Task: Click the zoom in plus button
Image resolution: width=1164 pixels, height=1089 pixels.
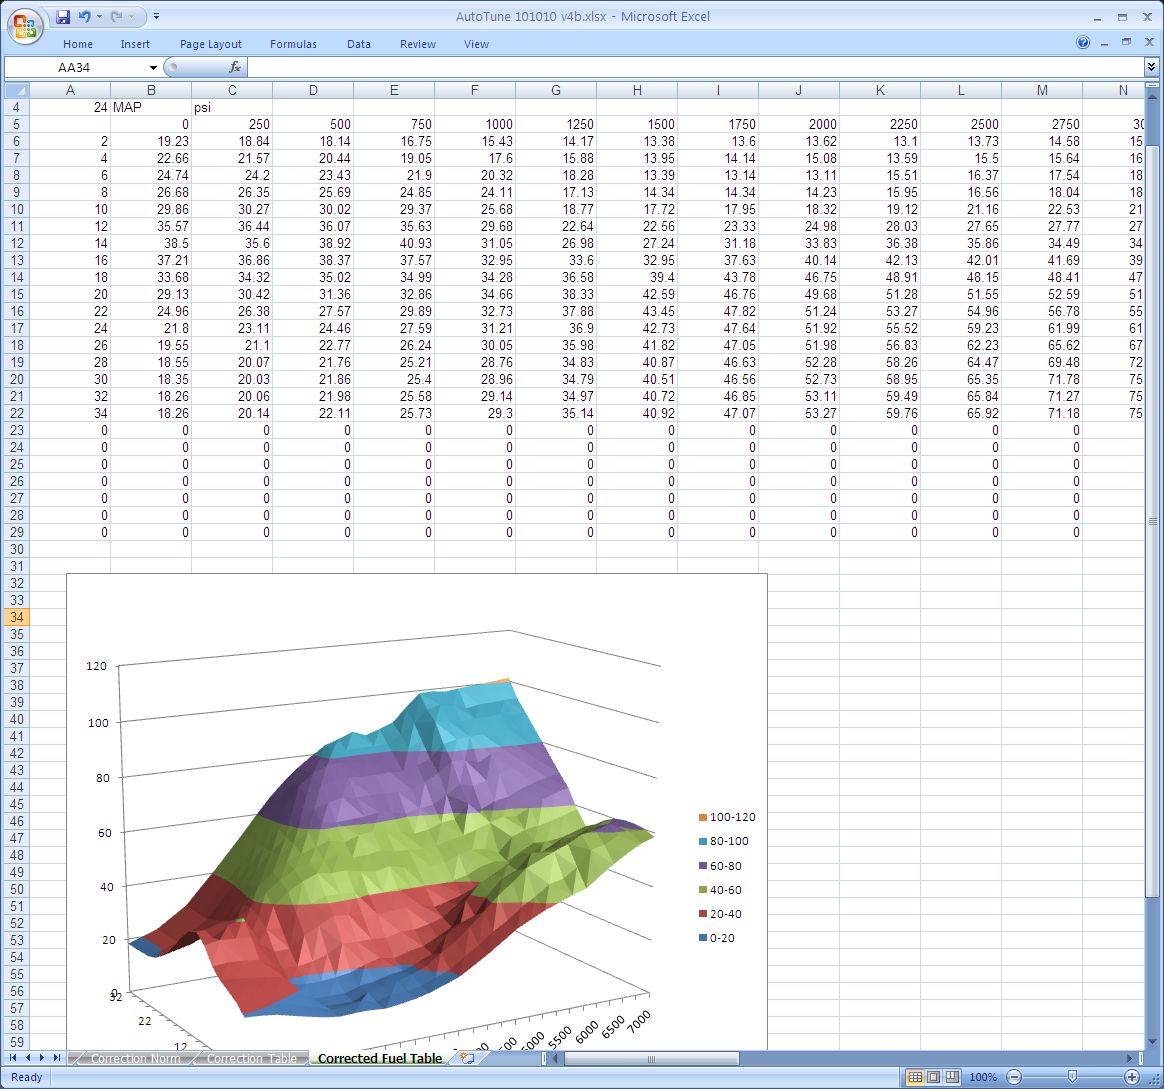Action: coord(1132,1077)
